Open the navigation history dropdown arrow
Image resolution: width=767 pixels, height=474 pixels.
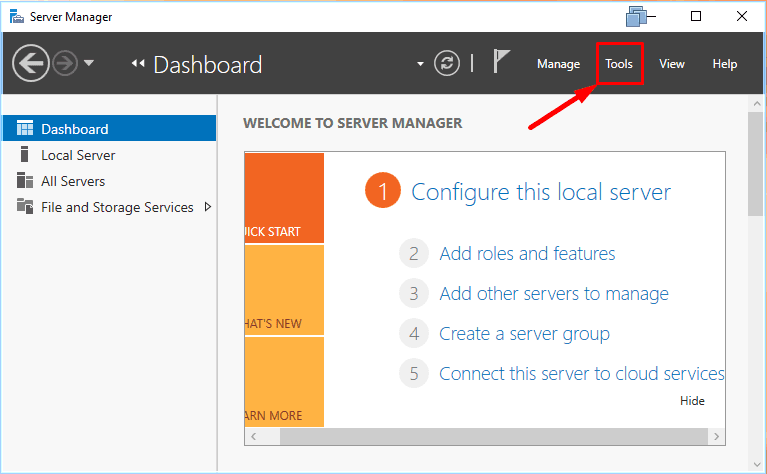89,63
